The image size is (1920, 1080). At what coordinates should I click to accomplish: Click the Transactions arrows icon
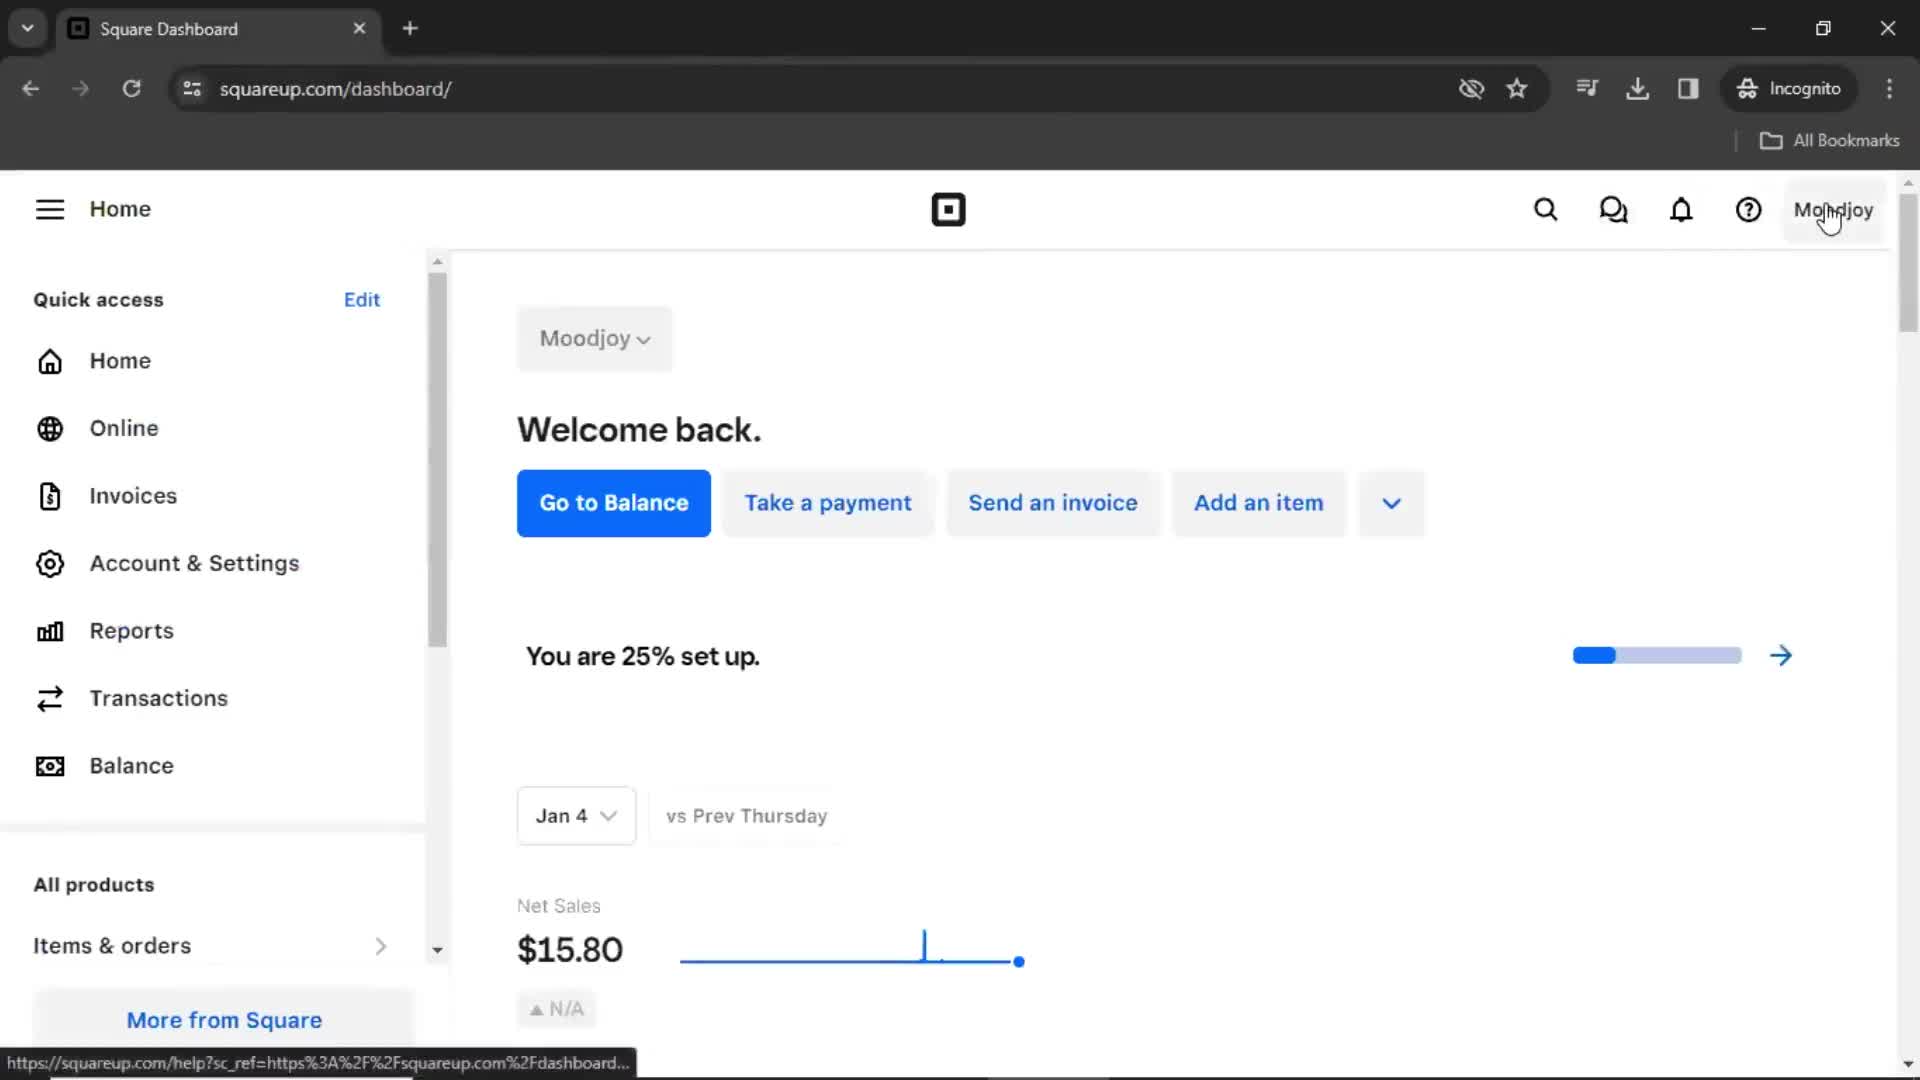(50, 698)
